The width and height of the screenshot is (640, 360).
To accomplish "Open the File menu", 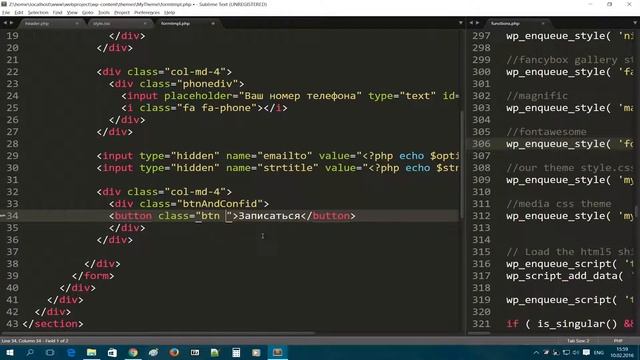I will click(6, 13).
